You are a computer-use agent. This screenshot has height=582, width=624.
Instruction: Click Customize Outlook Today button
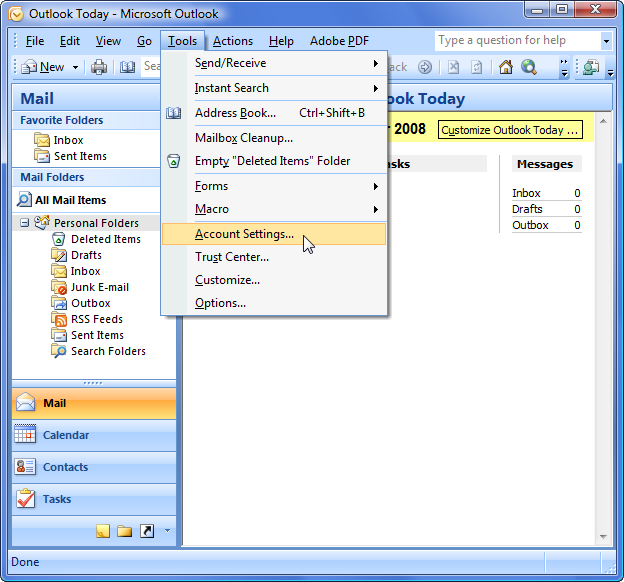(510, 130)
